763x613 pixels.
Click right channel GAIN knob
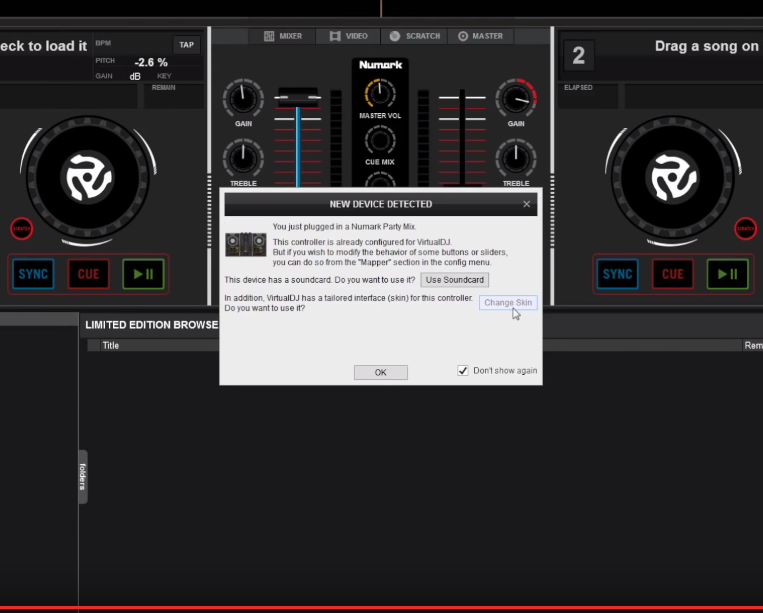[516, 99]
